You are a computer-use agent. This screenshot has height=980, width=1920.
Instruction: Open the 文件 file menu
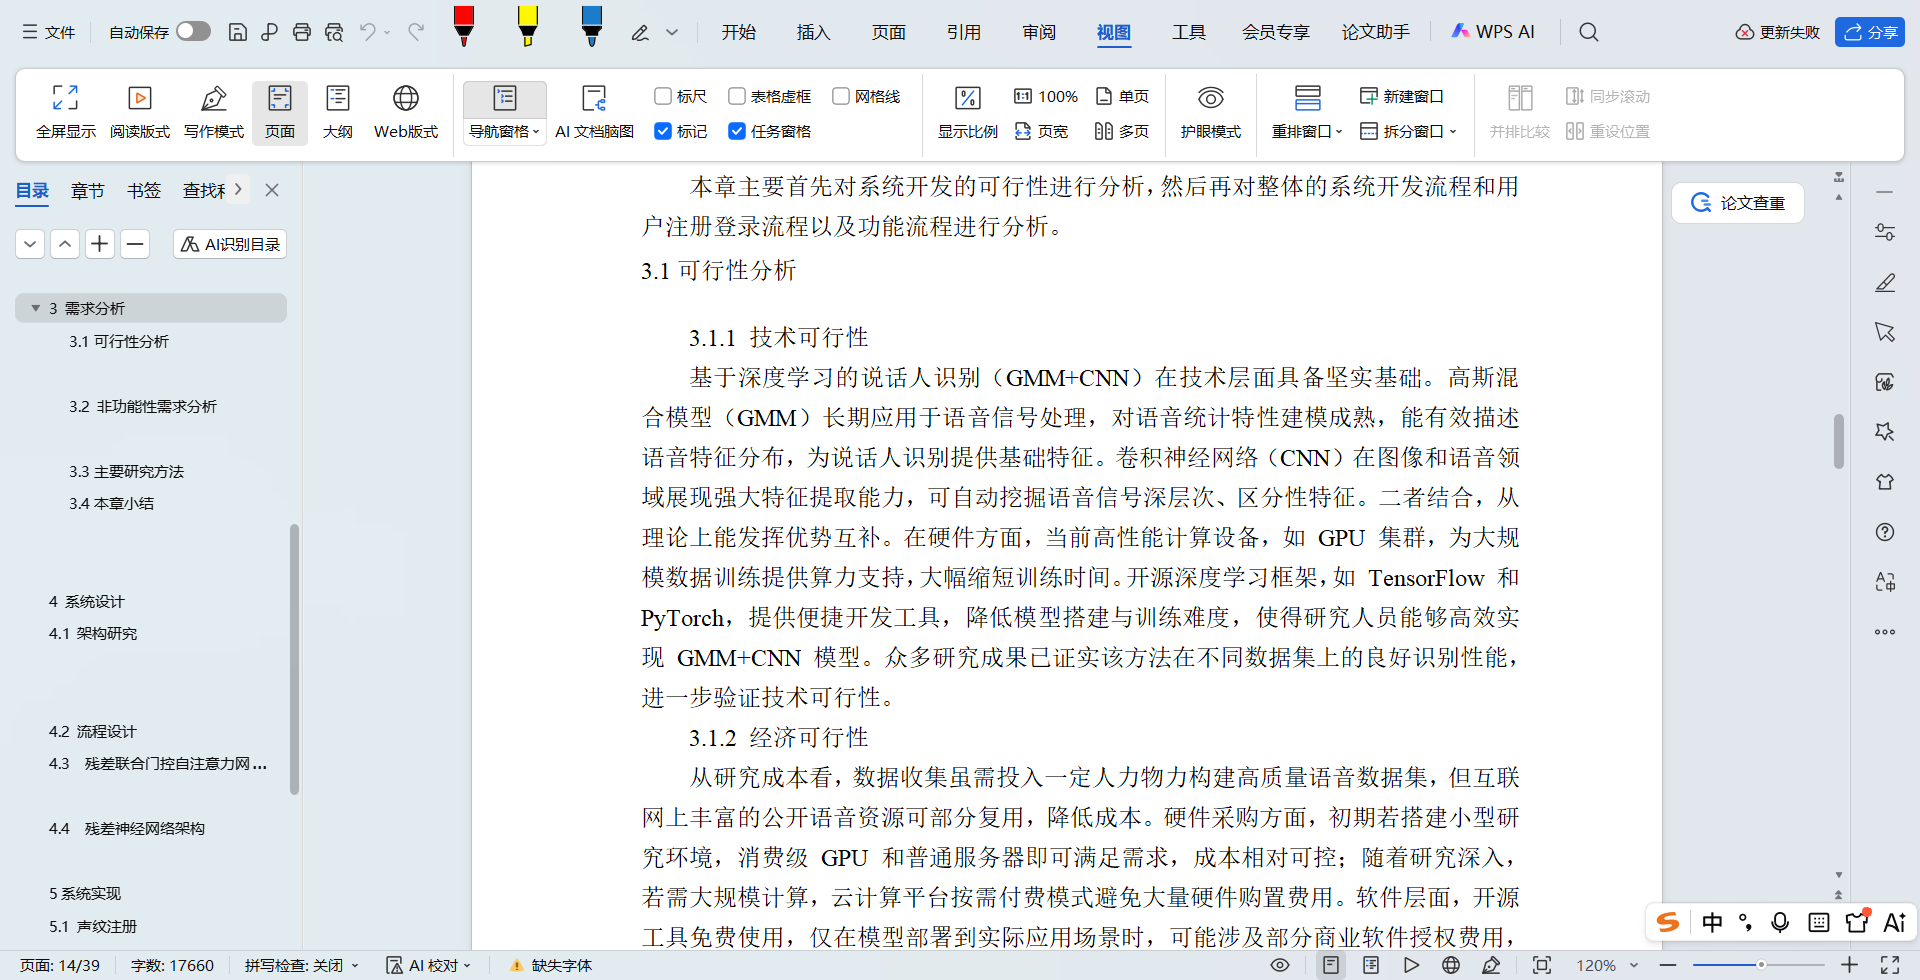click(49, 32)
